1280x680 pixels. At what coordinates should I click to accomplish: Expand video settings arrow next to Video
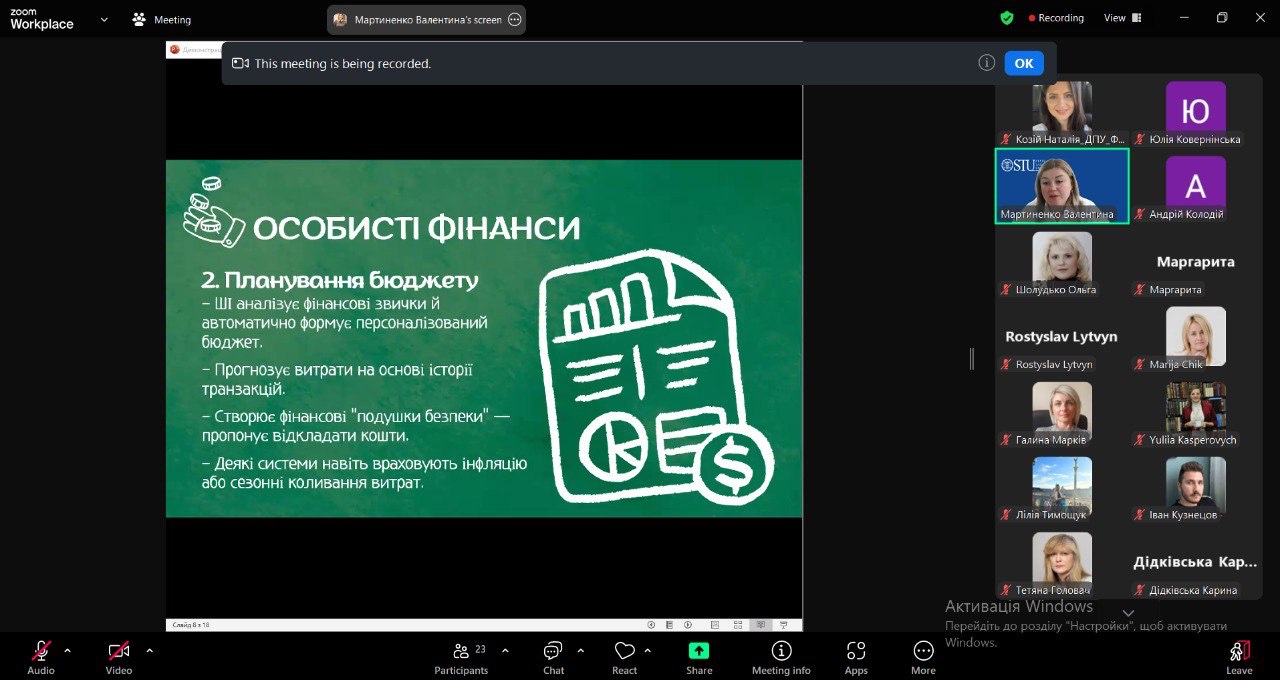pyautogui.click(x=149, y=650)
